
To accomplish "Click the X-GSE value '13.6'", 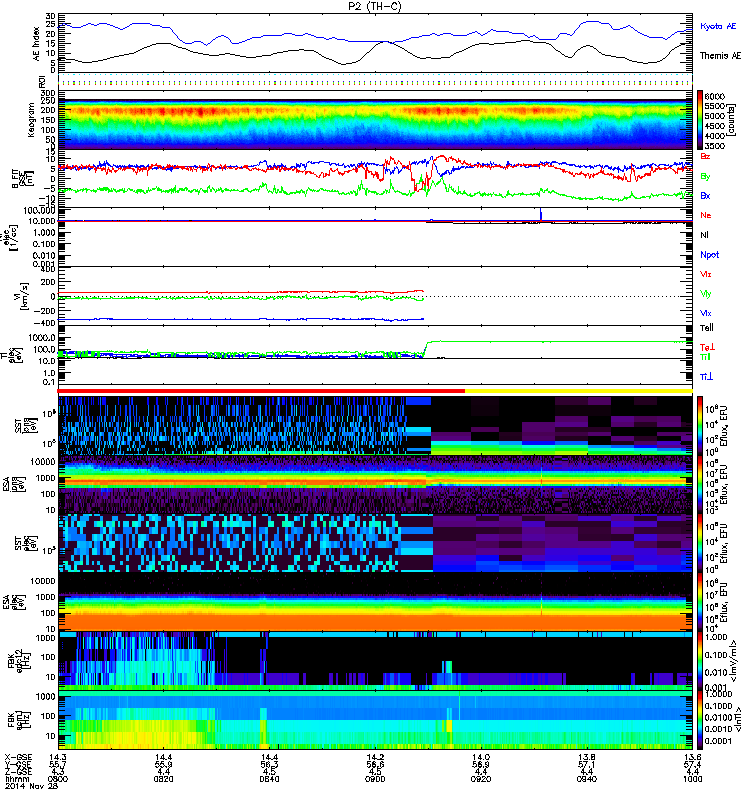I will coord(693,758).
